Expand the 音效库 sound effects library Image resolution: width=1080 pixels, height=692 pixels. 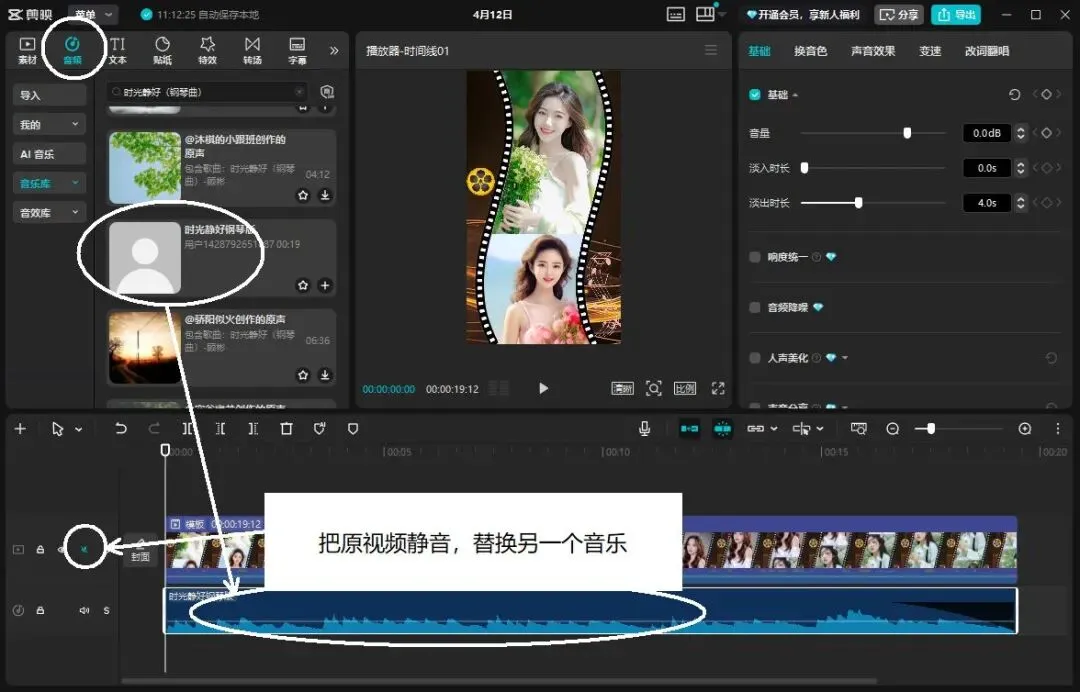49,213
